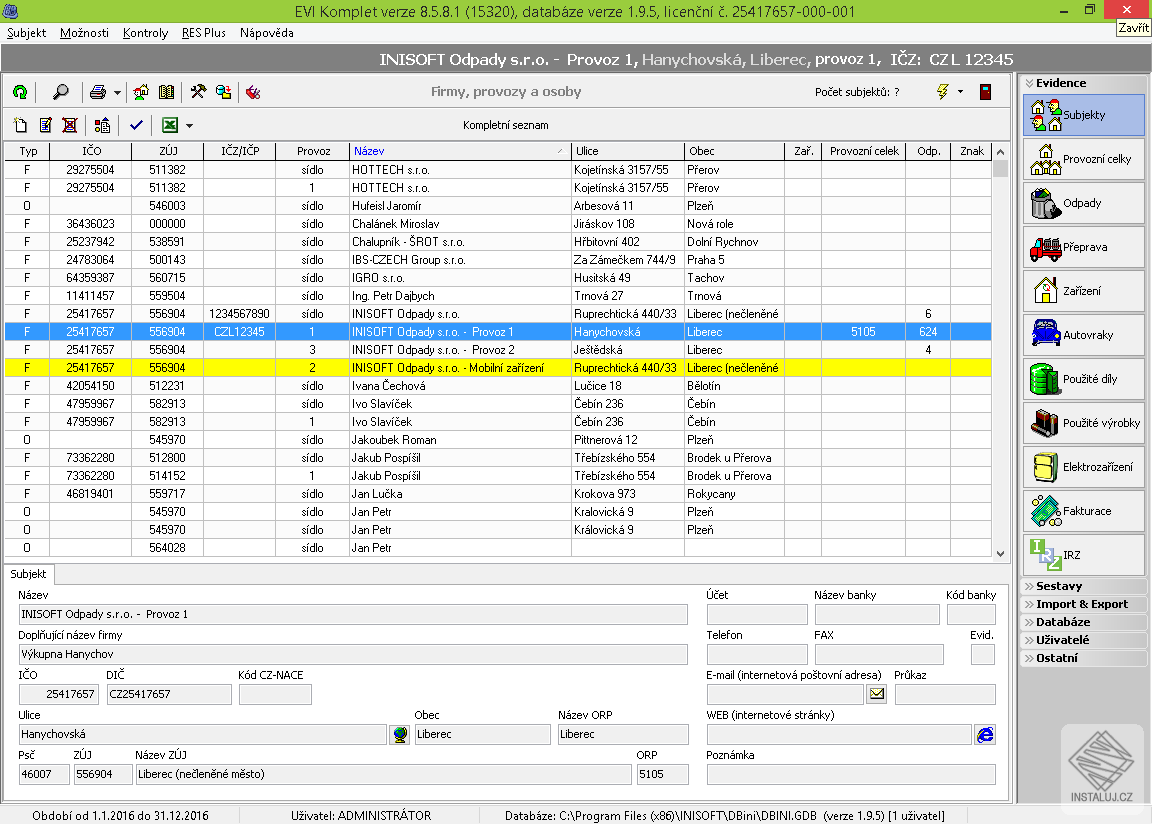Open Subjekty in the Evidence sidebar
This screenshot has height=824, width=1152.
point(1084,115)
